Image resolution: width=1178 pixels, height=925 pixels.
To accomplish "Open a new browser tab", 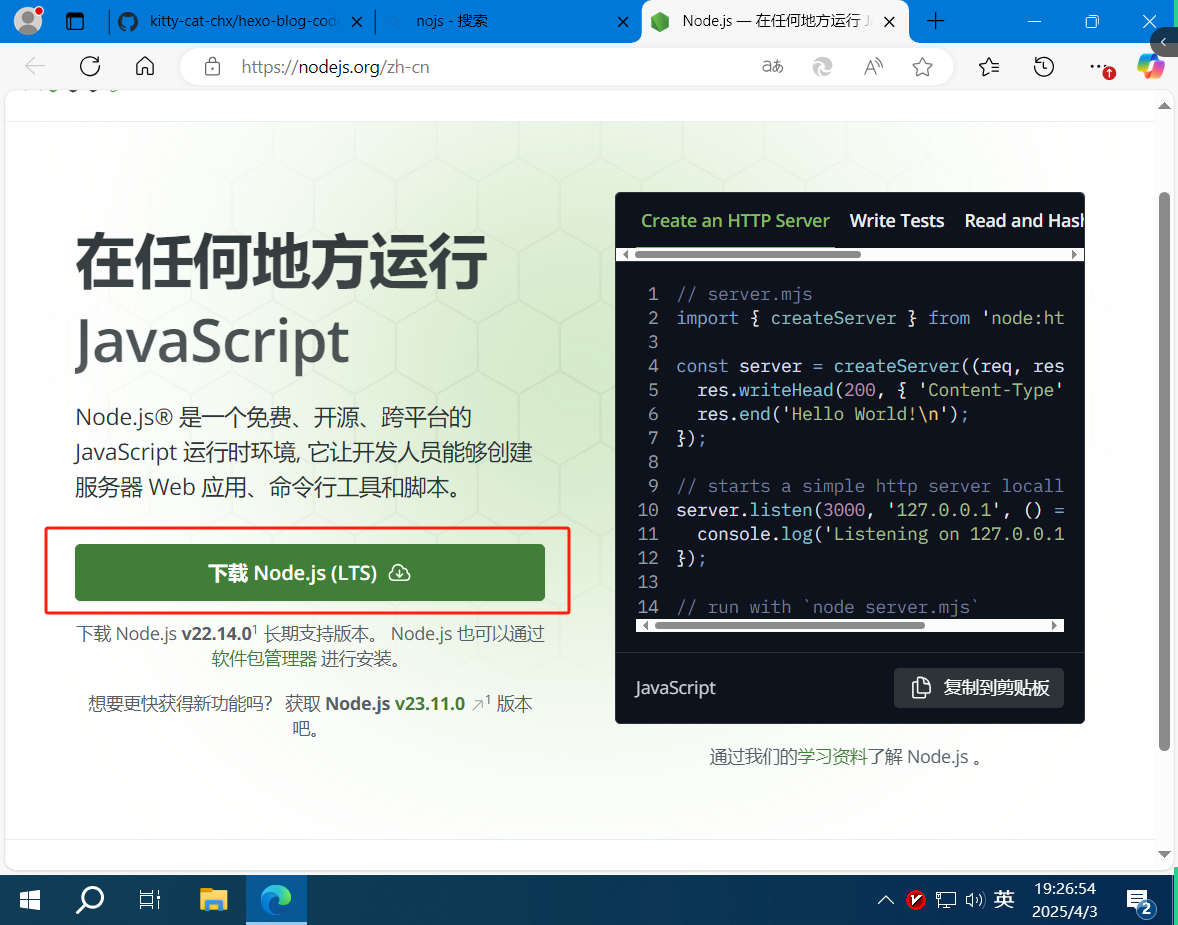I will pos(935,21).
